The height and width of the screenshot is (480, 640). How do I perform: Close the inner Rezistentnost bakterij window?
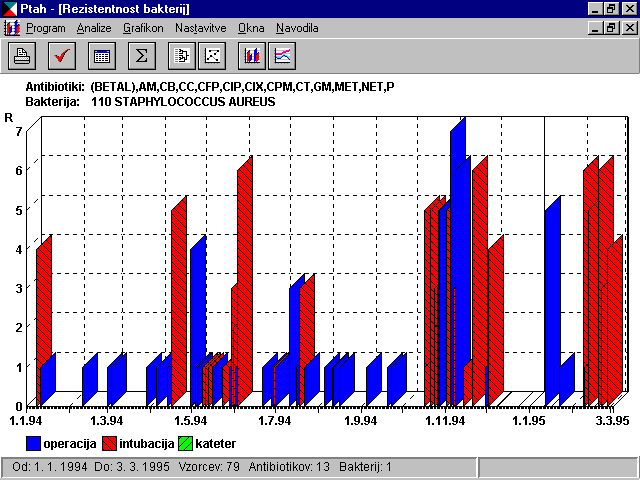click(629, 28)
